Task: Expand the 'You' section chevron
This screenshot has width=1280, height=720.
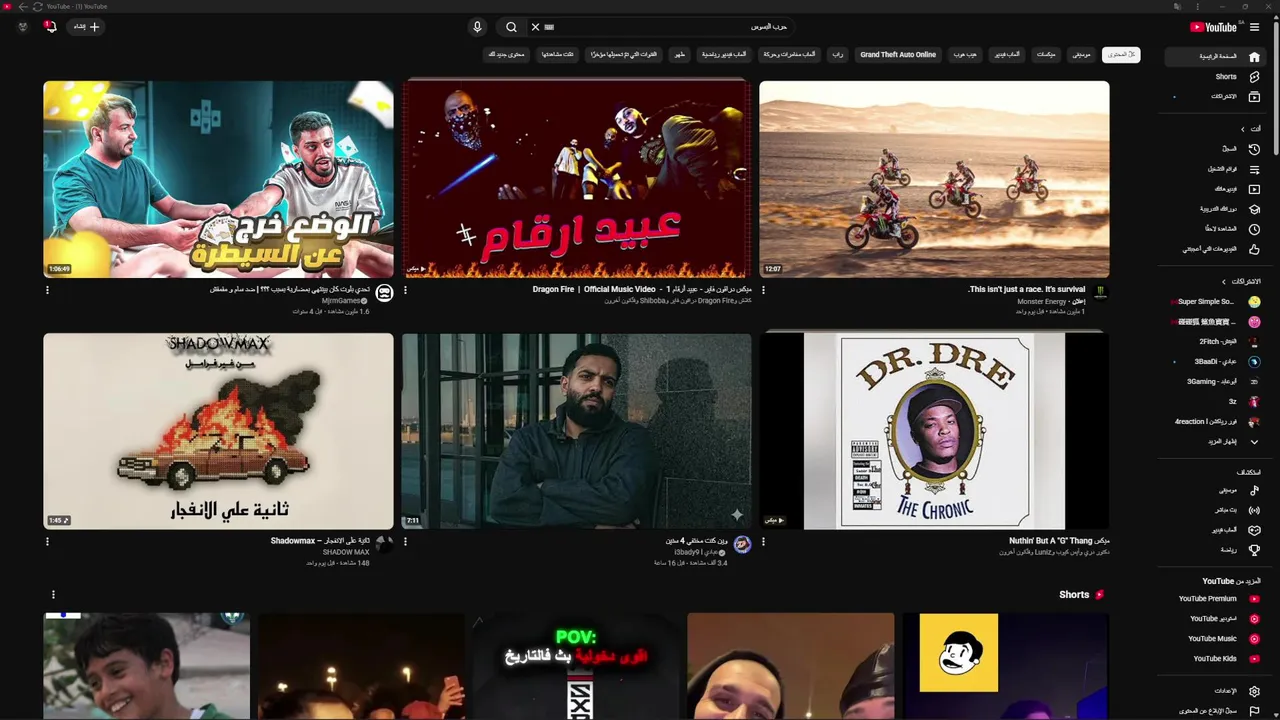Action: [x=1242, y=129]
